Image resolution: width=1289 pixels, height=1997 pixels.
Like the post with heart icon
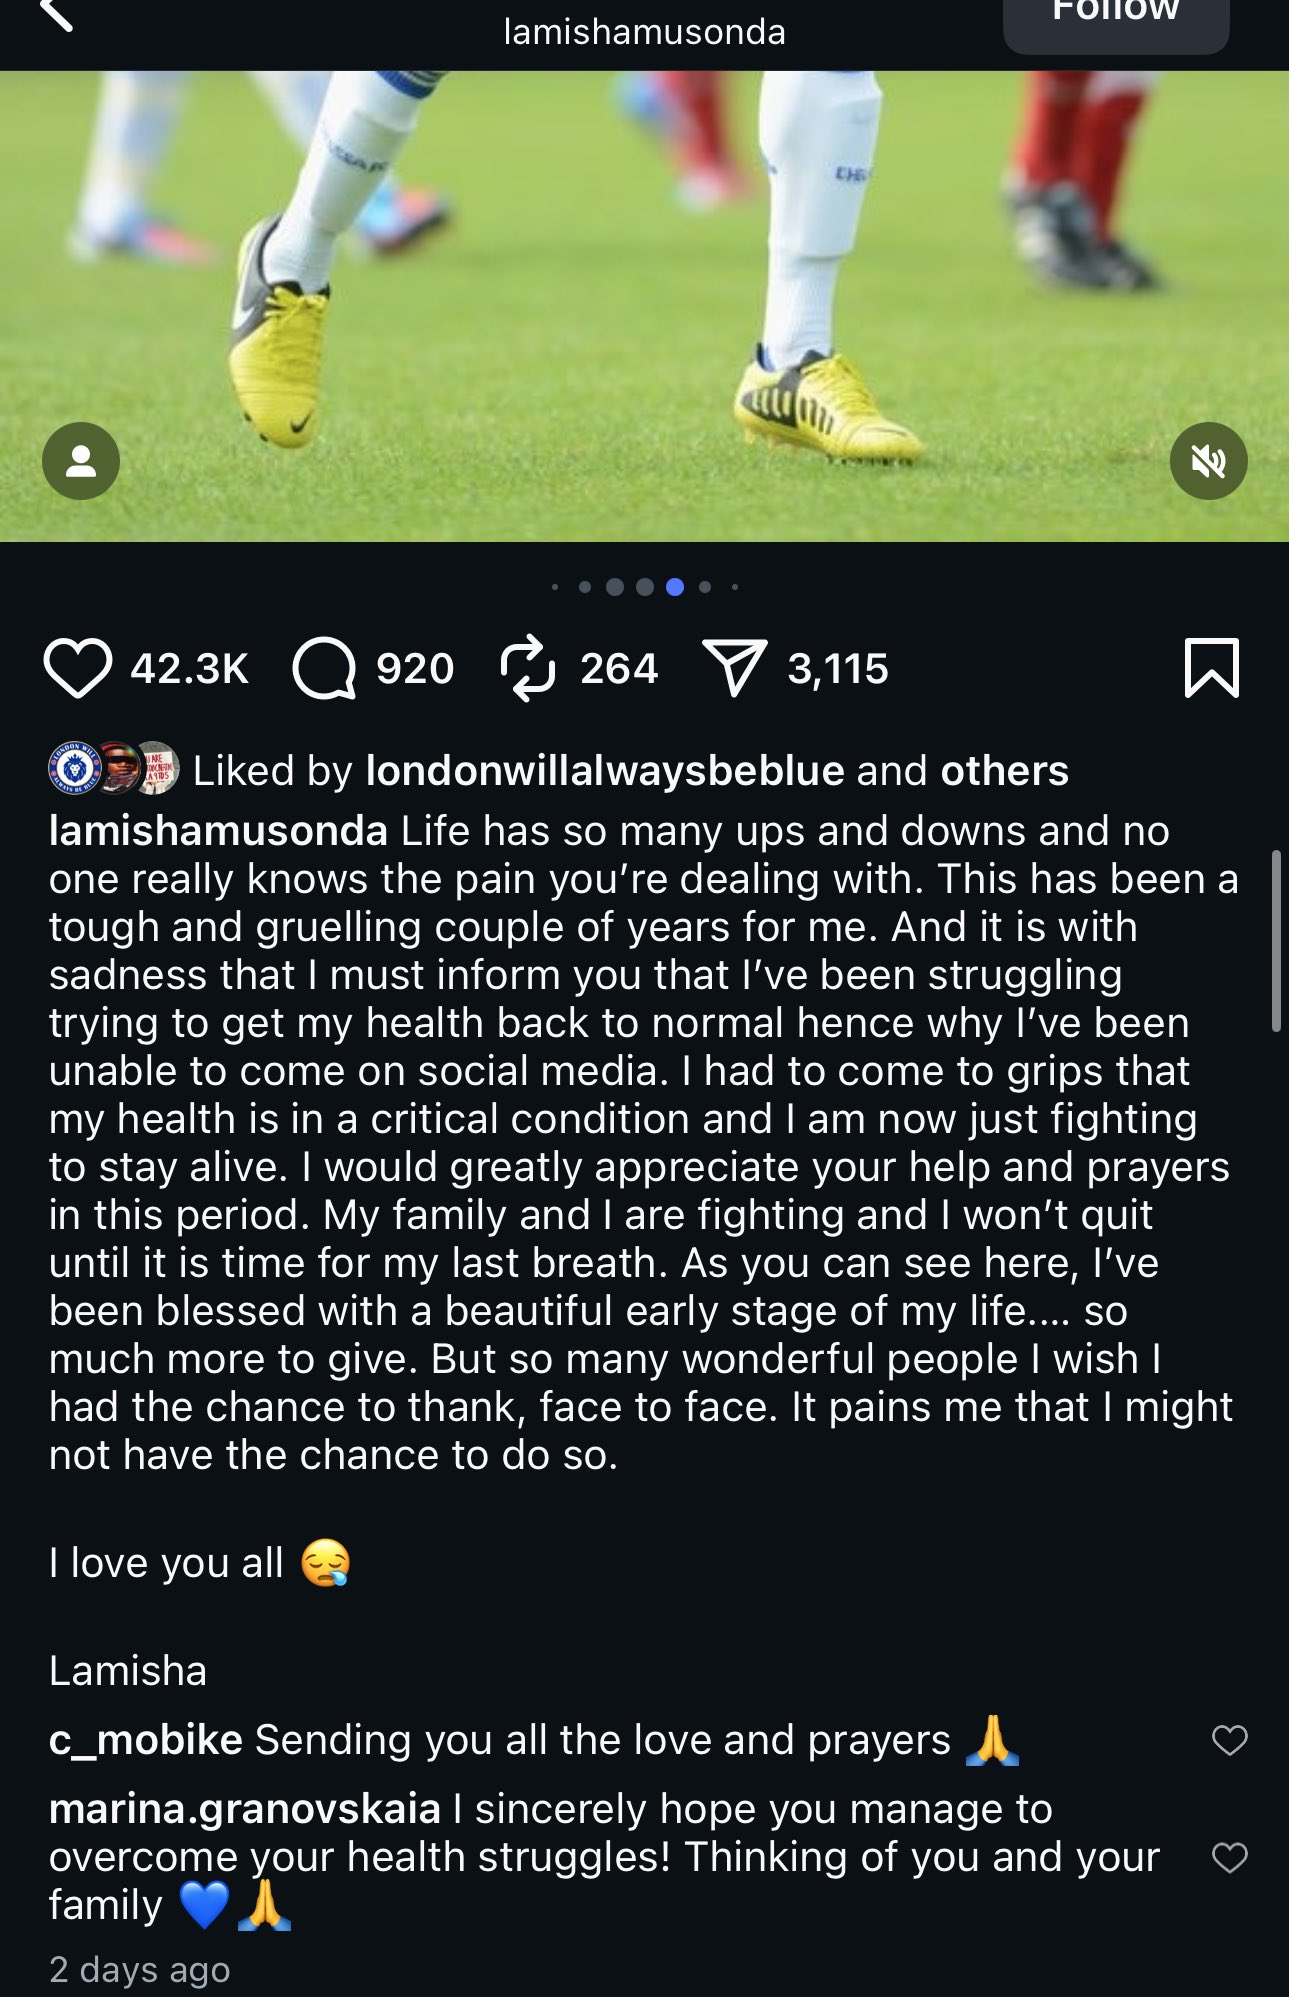77,668
